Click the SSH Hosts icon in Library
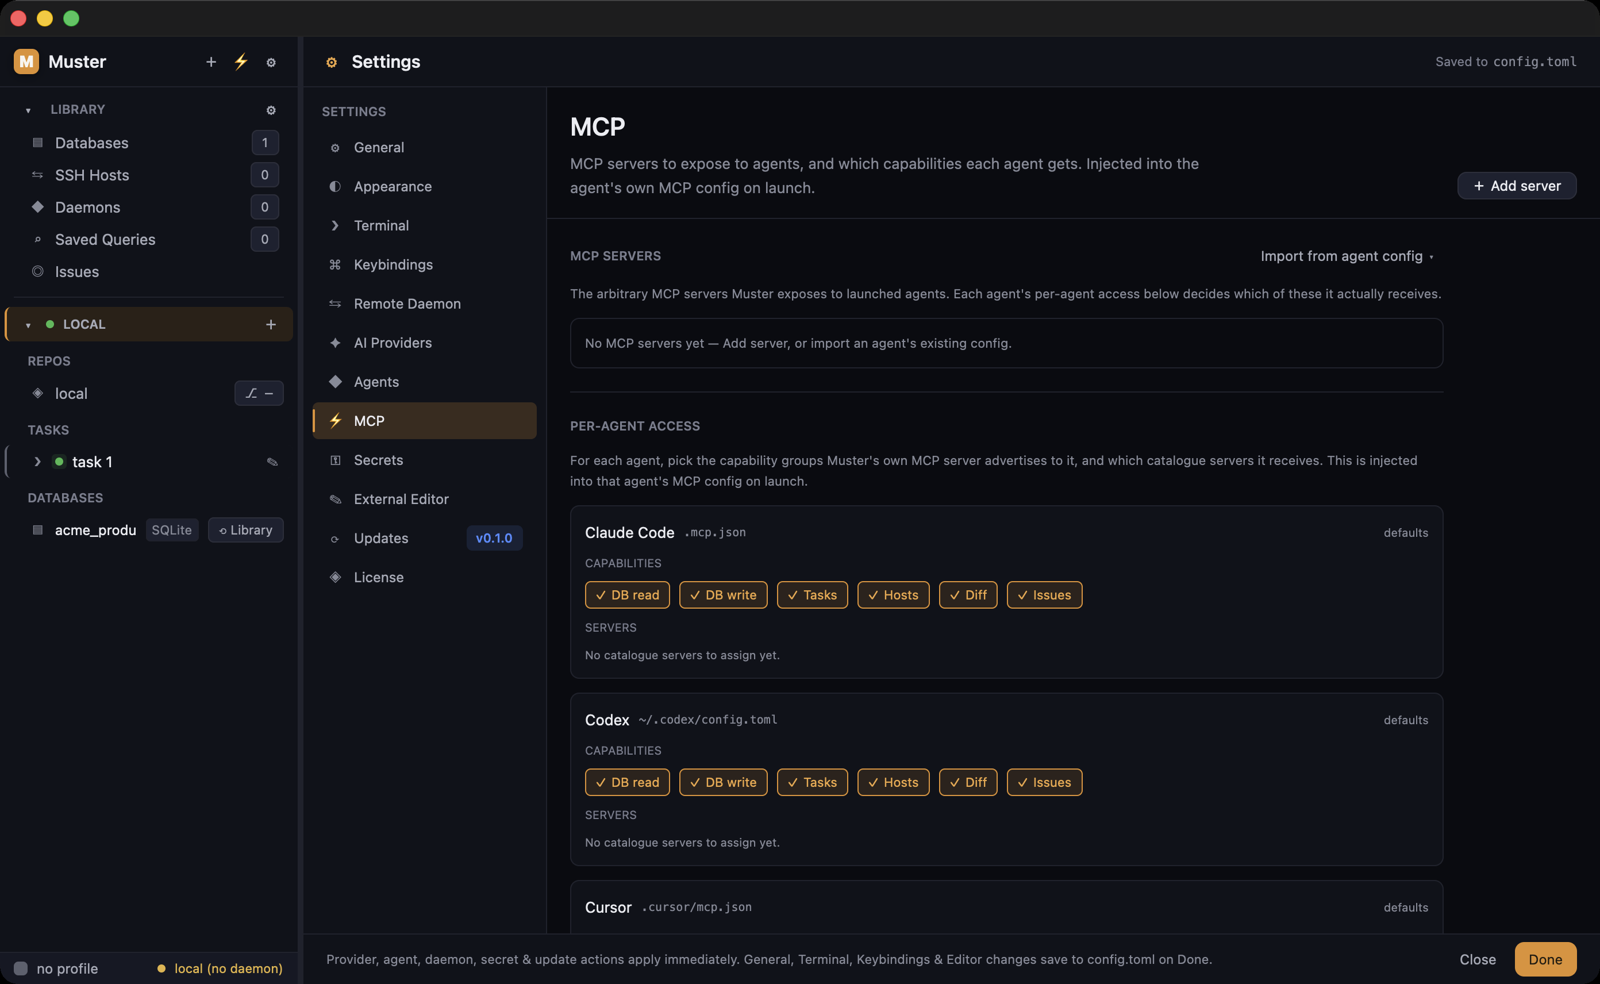Image resolution: width=1600 pixels, height=984 pixels. 38,175
